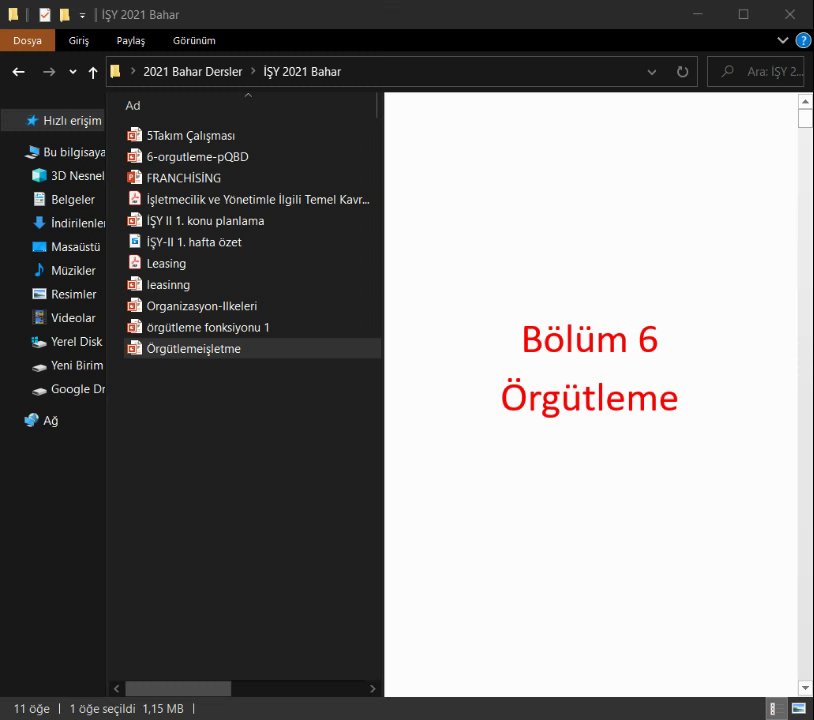814x720 pixels.
Task: Go back with the left arrow
Action: (x=19, y=72)
